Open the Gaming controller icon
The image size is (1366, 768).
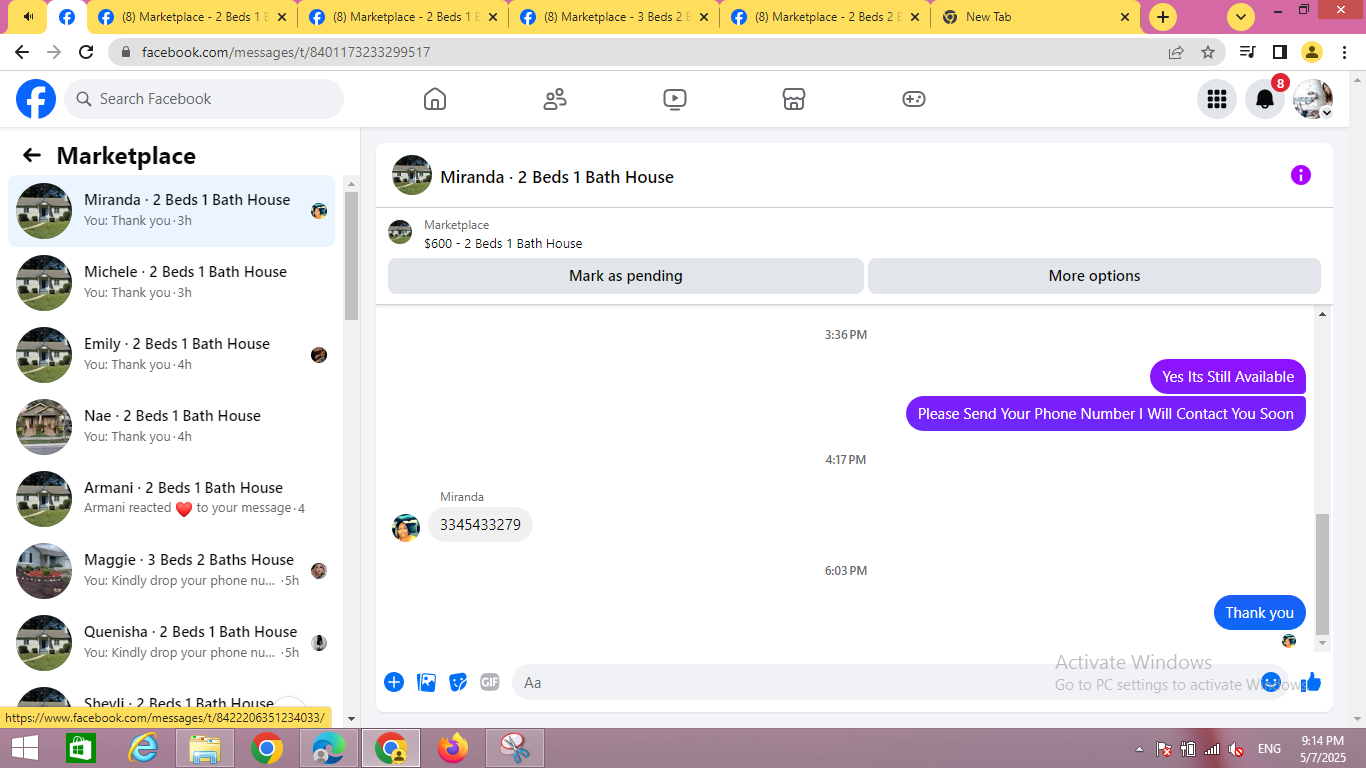[x=914, y=99]
